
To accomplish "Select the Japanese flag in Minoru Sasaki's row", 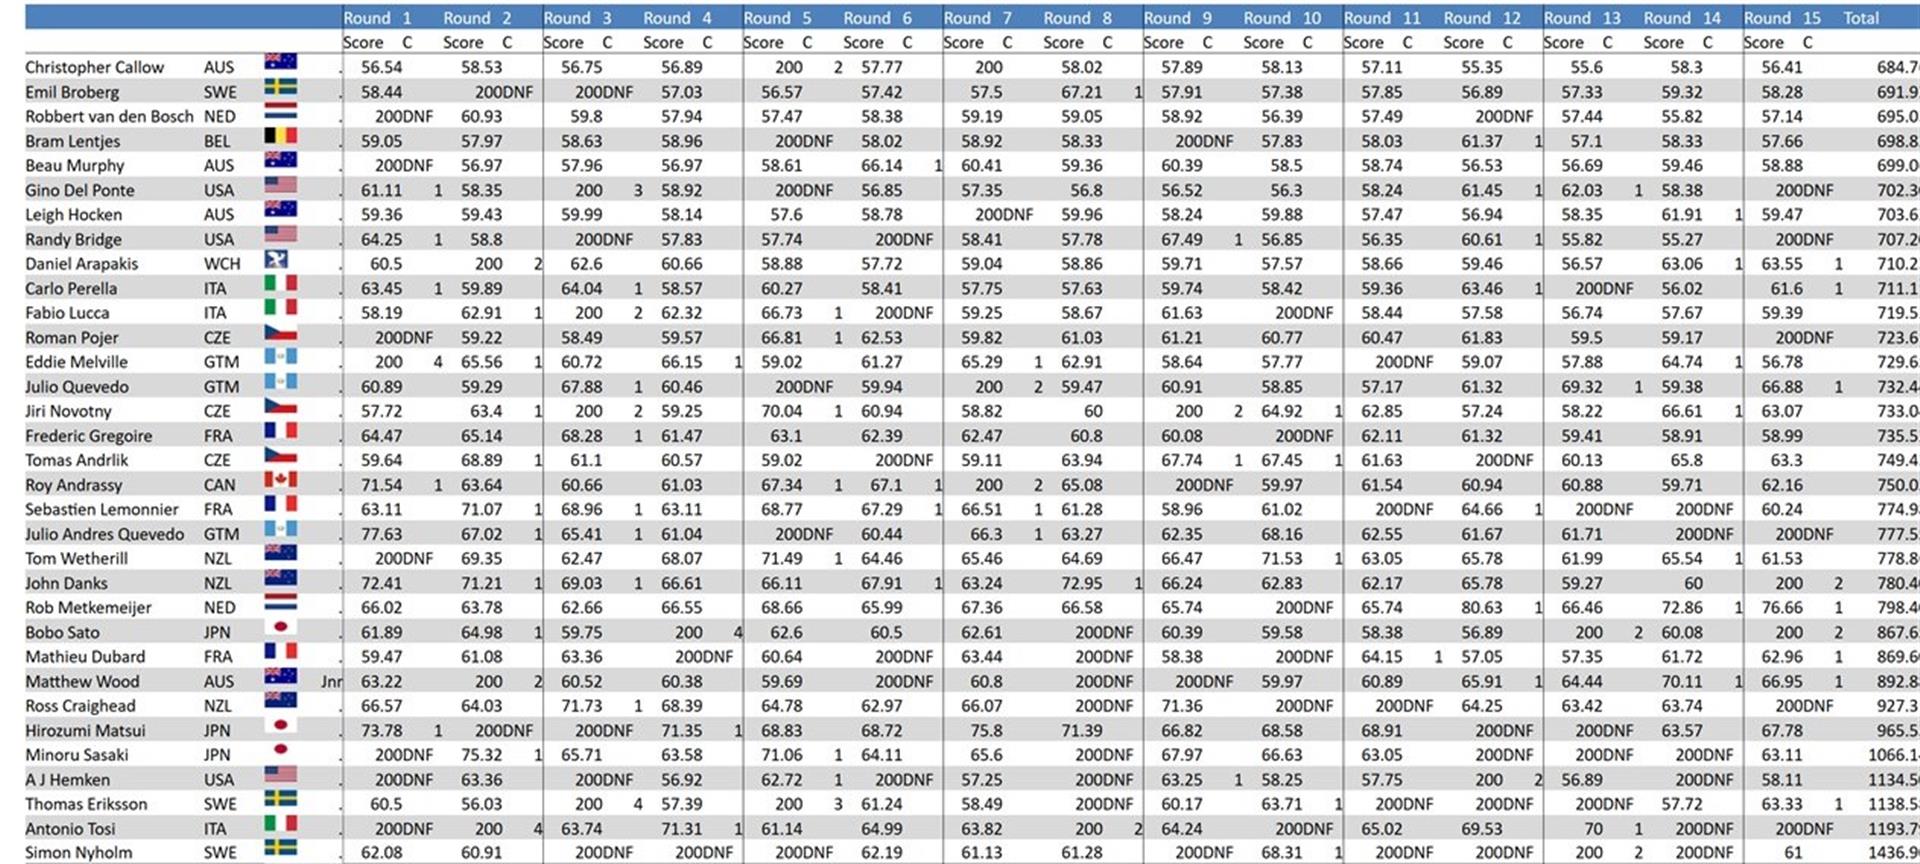I will tap(280, 749).
